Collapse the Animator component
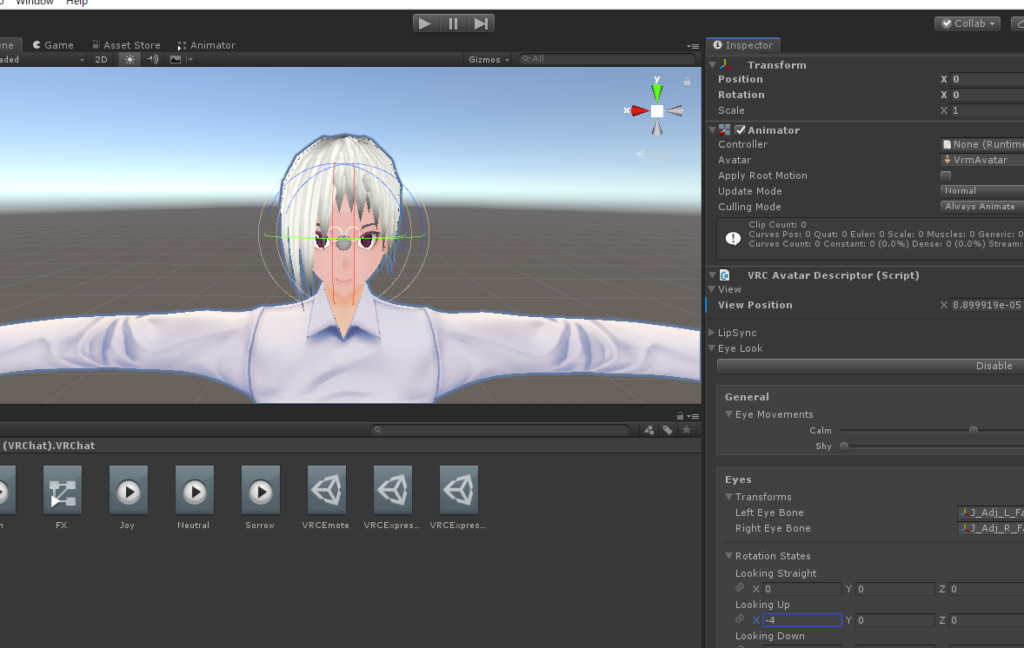1024x648 pixels. click(712, 130)
